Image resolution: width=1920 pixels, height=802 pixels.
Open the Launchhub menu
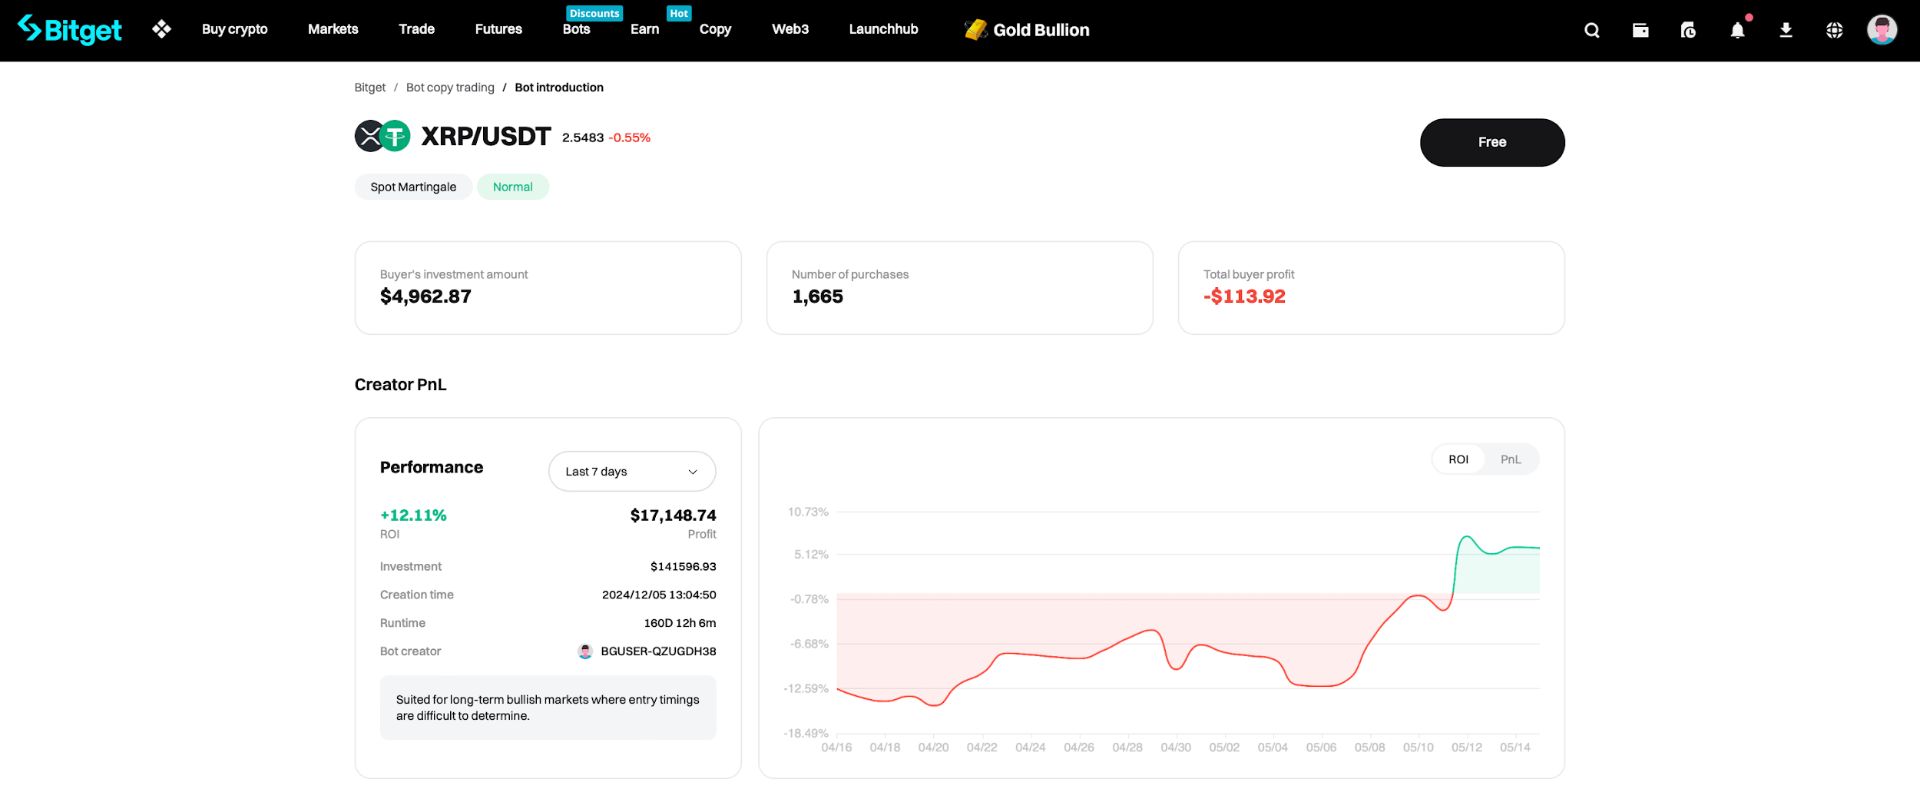[x=883, y=29]
